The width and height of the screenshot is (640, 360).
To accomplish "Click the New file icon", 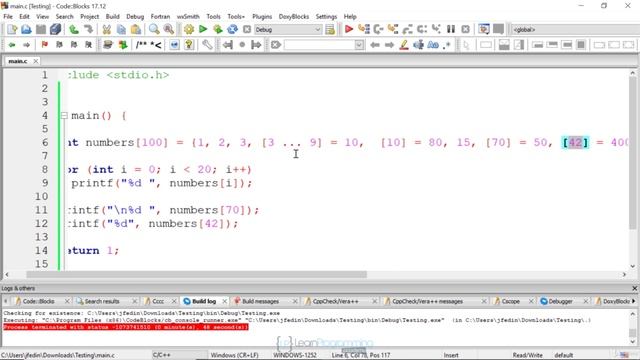I will [x=12, y=29].
